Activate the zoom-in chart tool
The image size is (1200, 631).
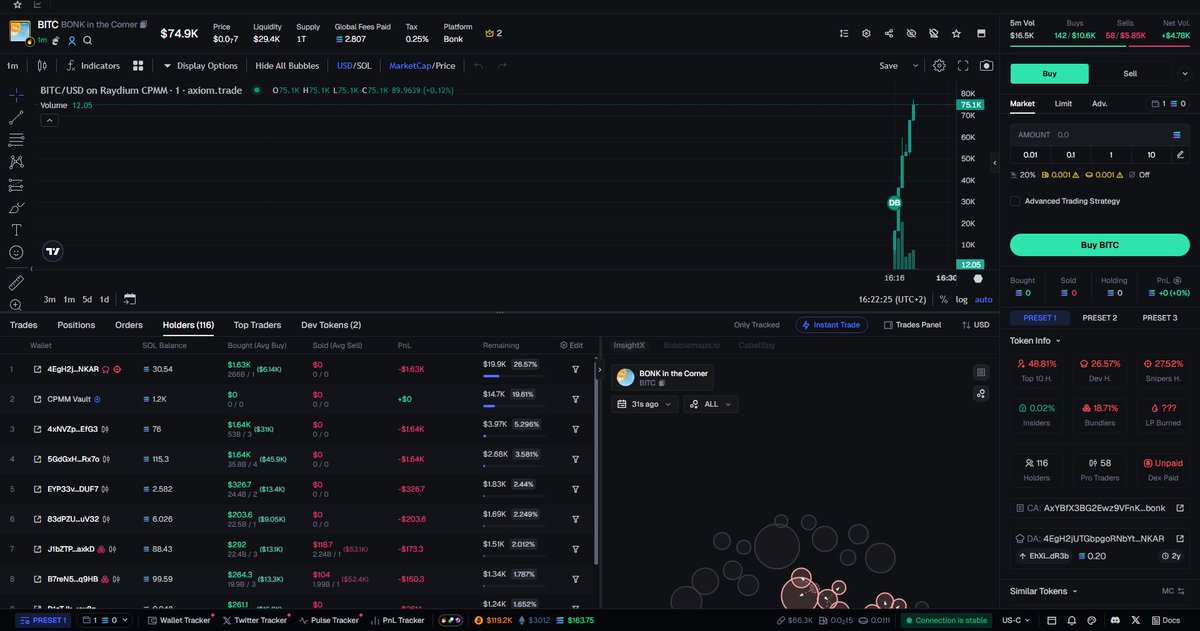coord(16,305)
